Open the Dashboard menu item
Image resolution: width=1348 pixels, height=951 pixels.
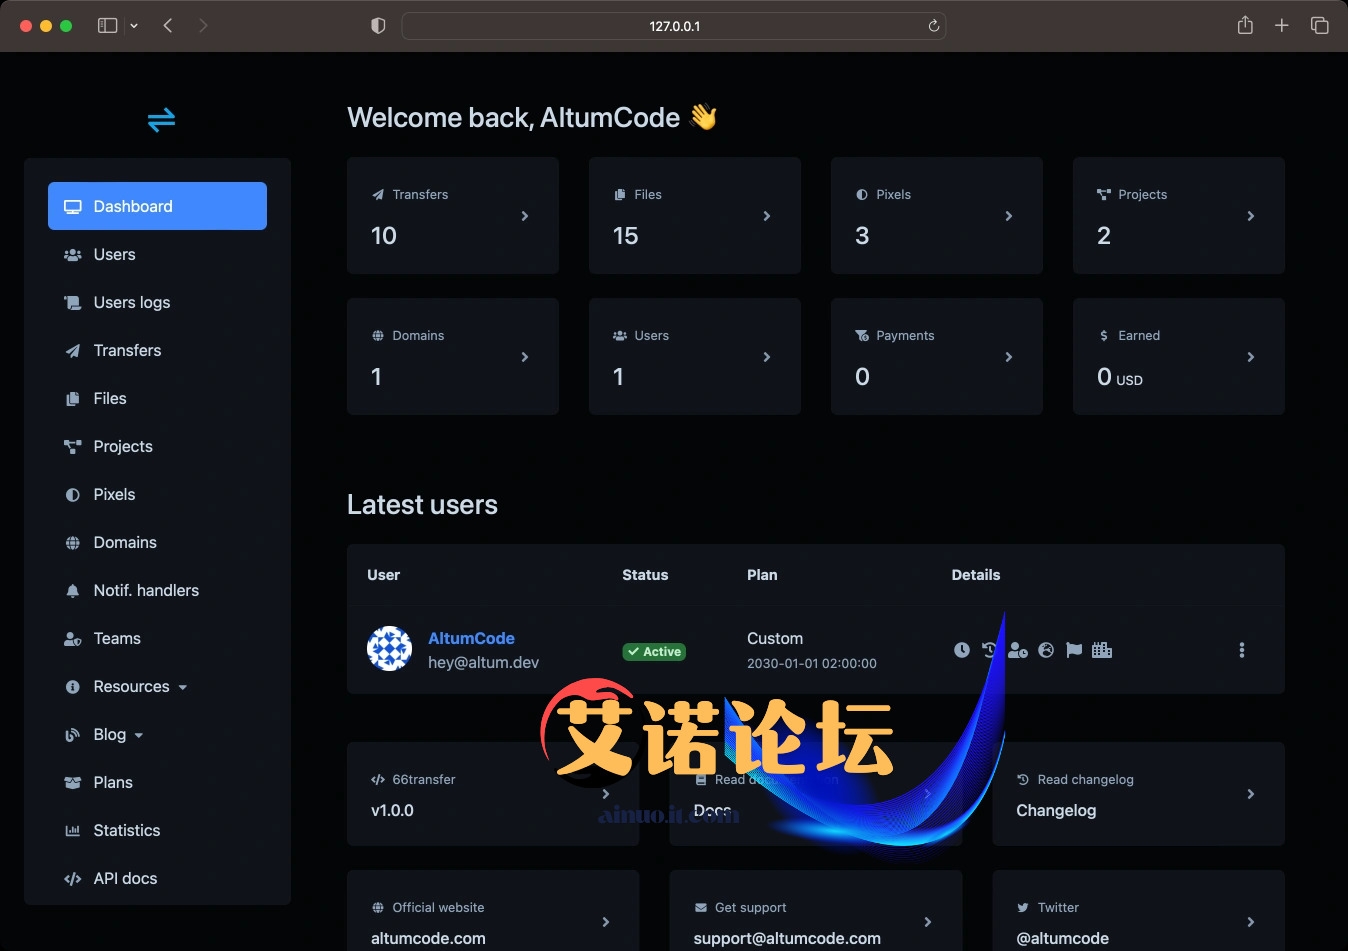(157, 206)
